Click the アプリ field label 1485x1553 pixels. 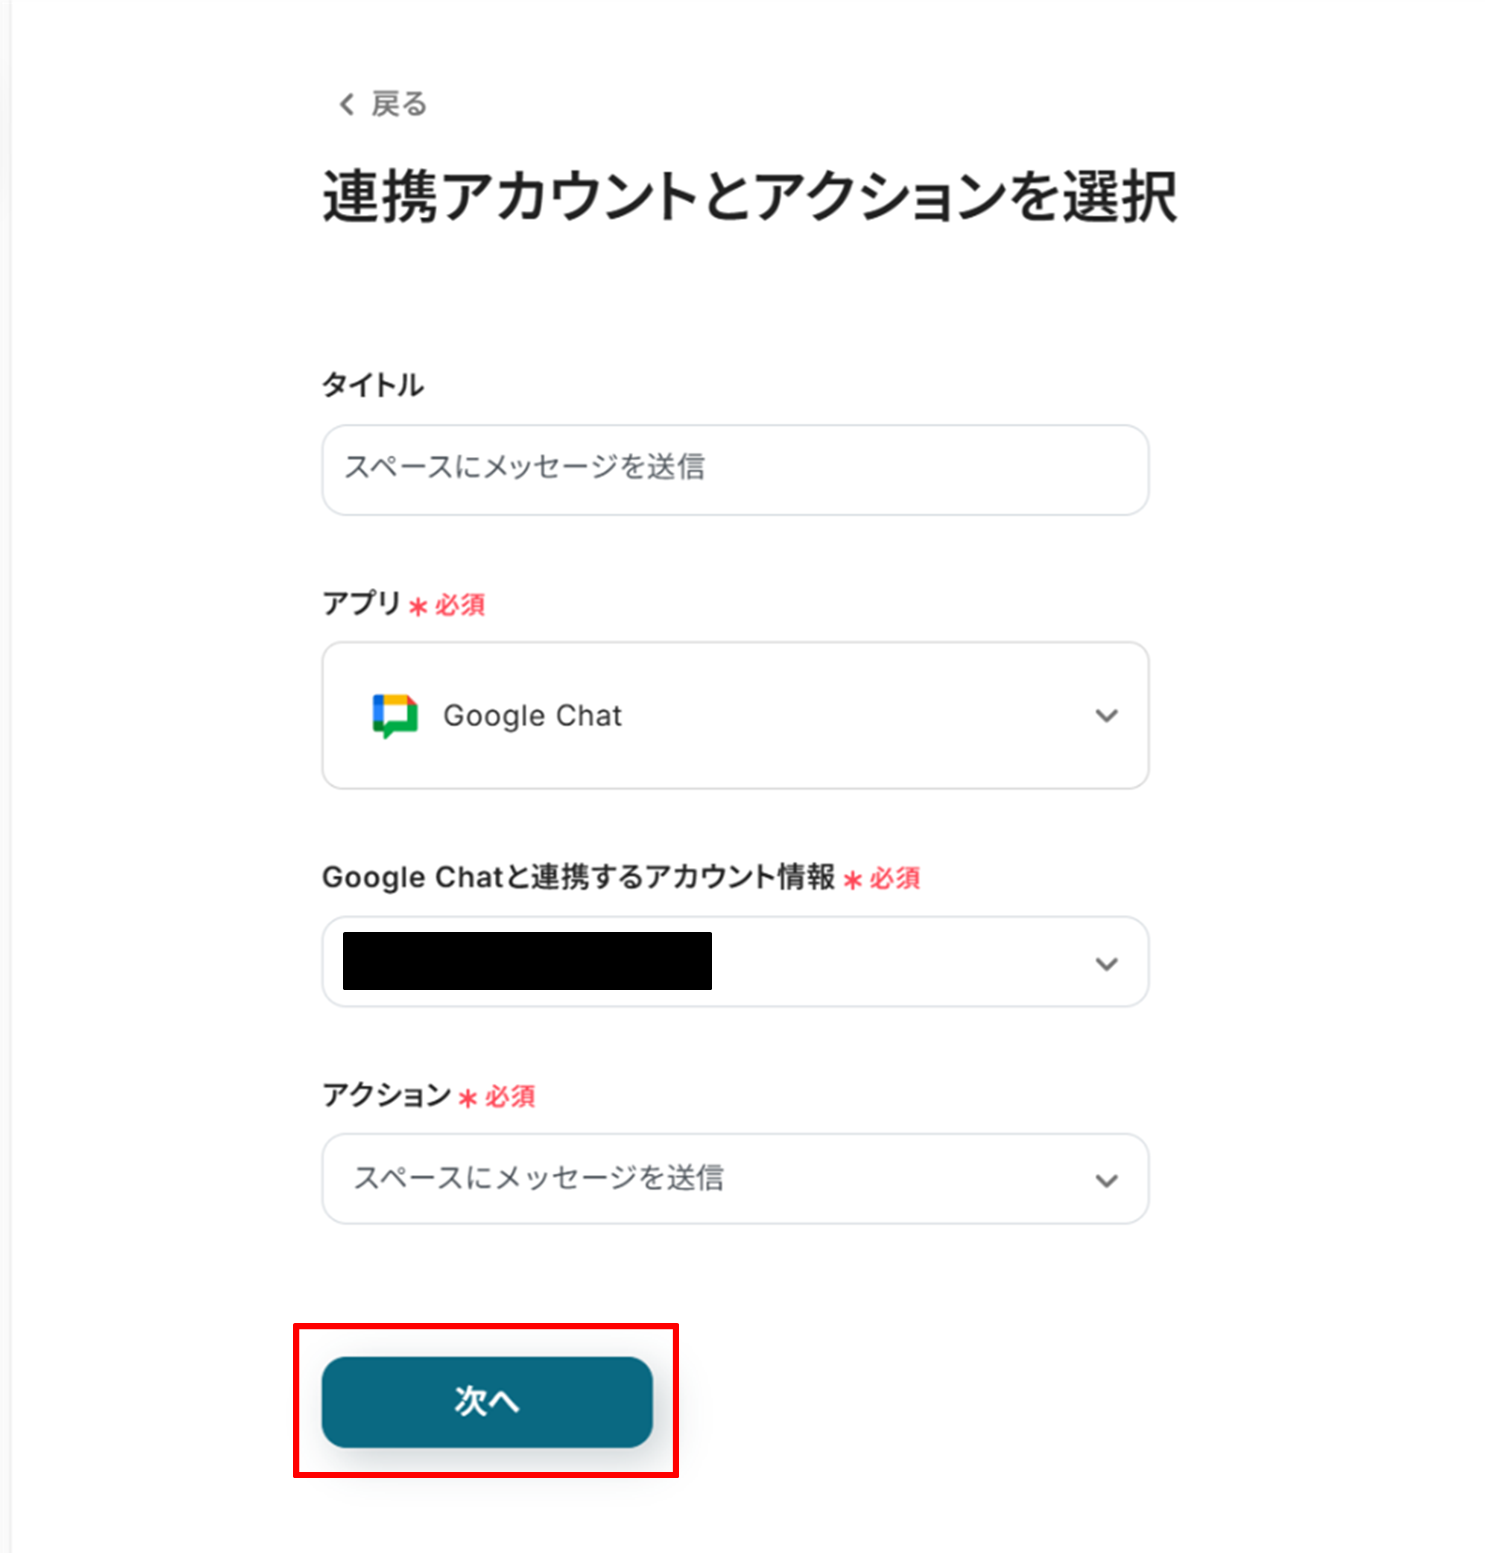tap(361, 603)
